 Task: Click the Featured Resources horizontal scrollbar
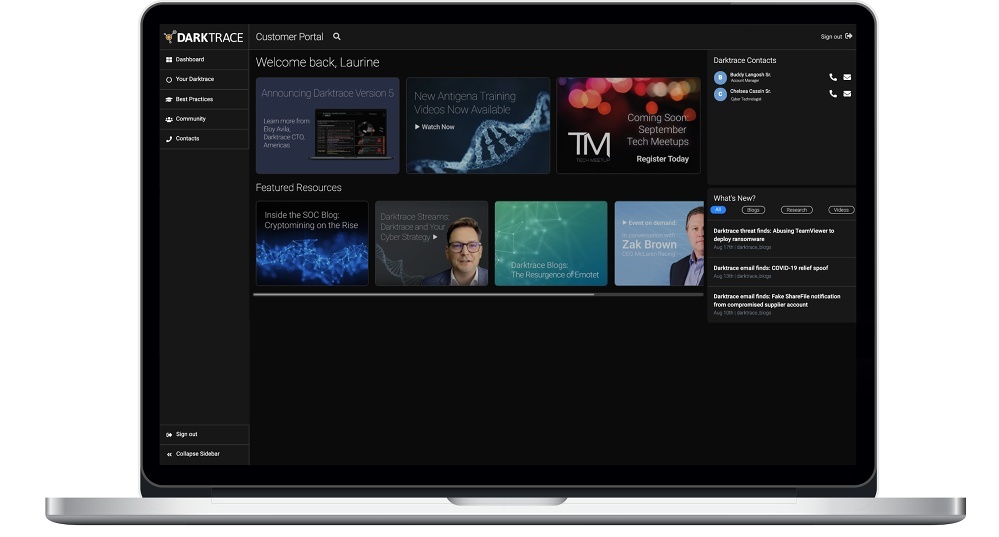click(x=423, y=295)
